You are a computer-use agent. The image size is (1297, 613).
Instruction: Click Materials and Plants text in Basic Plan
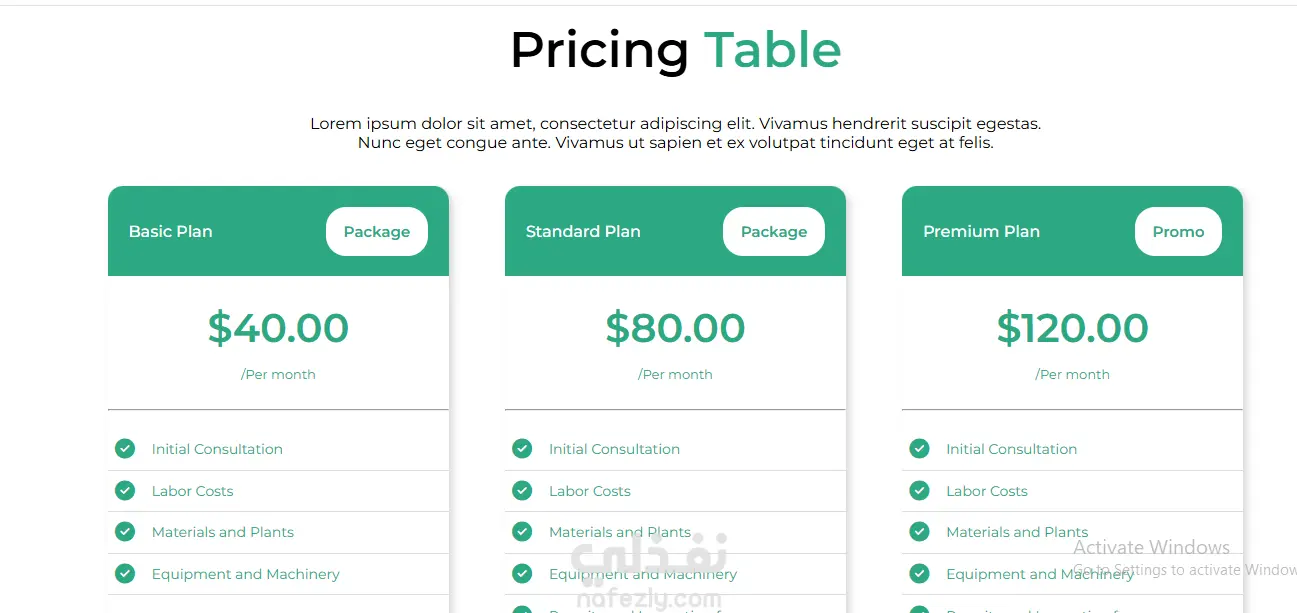[223, 532]
